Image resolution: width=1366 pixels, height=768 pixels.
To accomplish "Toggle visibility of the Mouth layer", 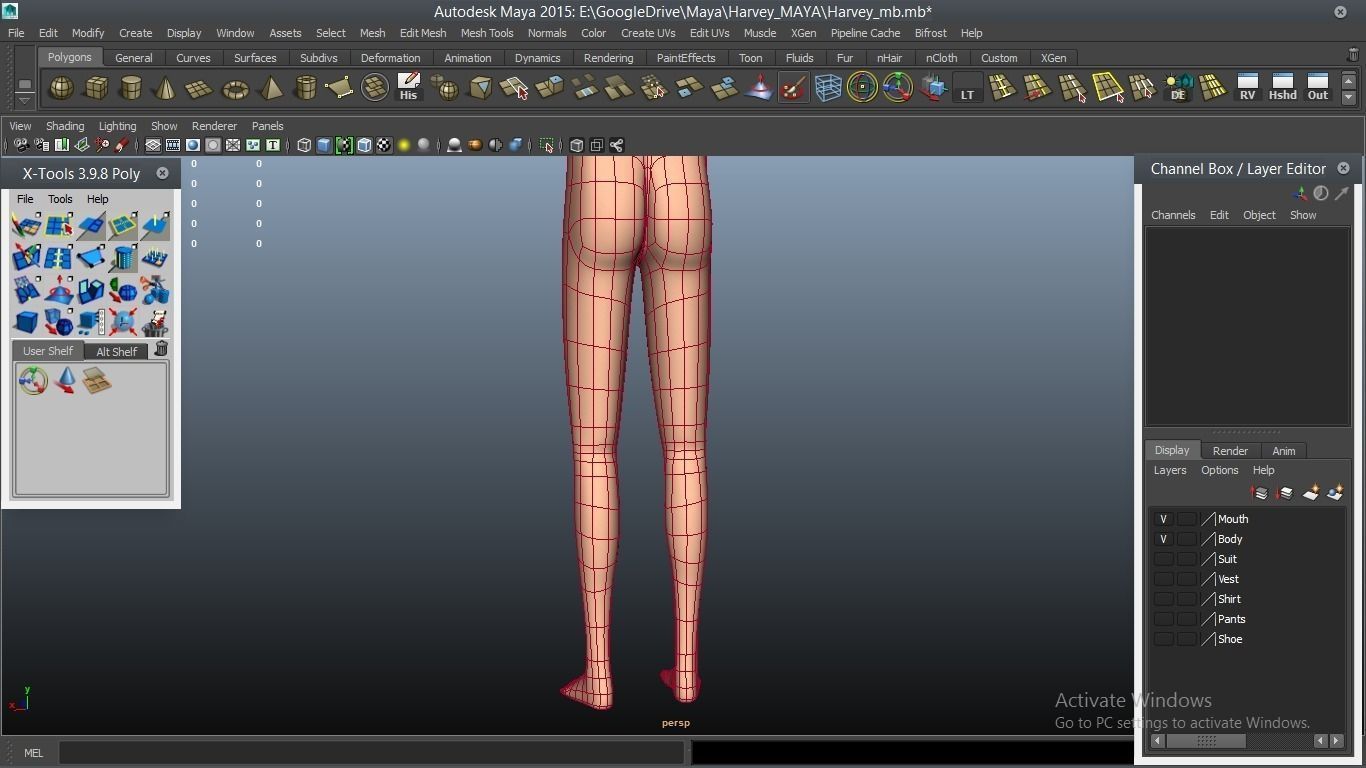I will pyautogui.click(x=1163, y=519).
